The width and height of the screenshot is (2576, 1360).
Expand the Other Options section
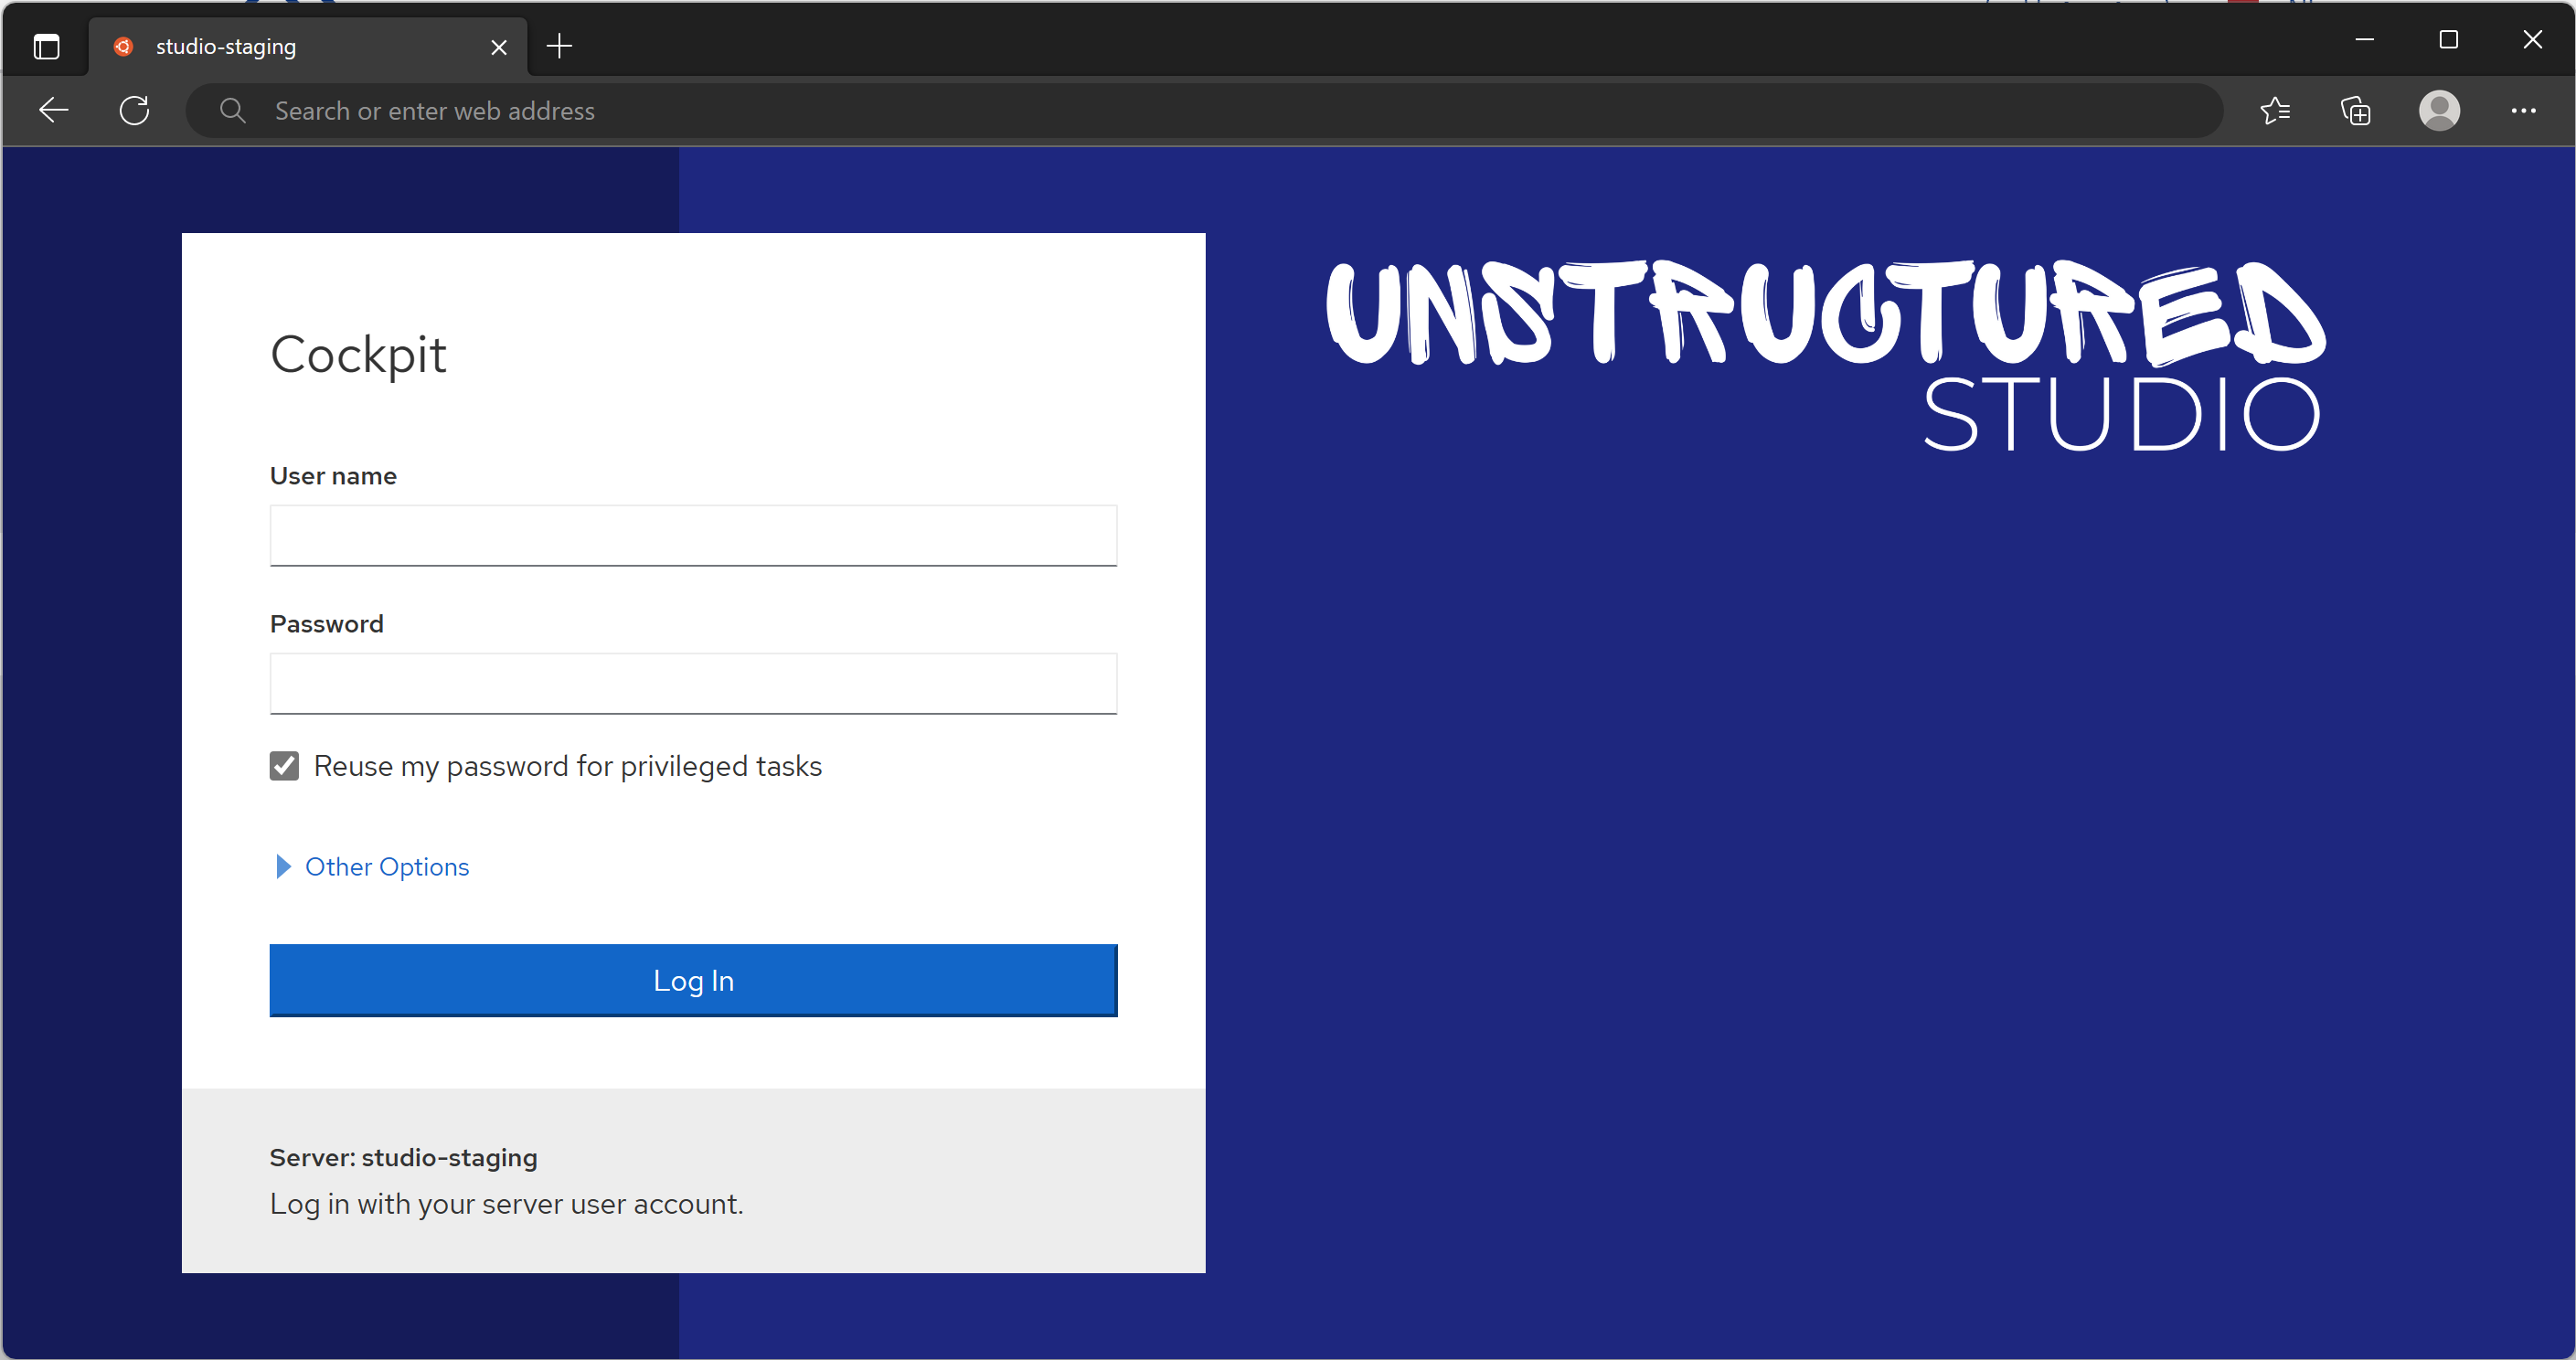pos(369,867)
